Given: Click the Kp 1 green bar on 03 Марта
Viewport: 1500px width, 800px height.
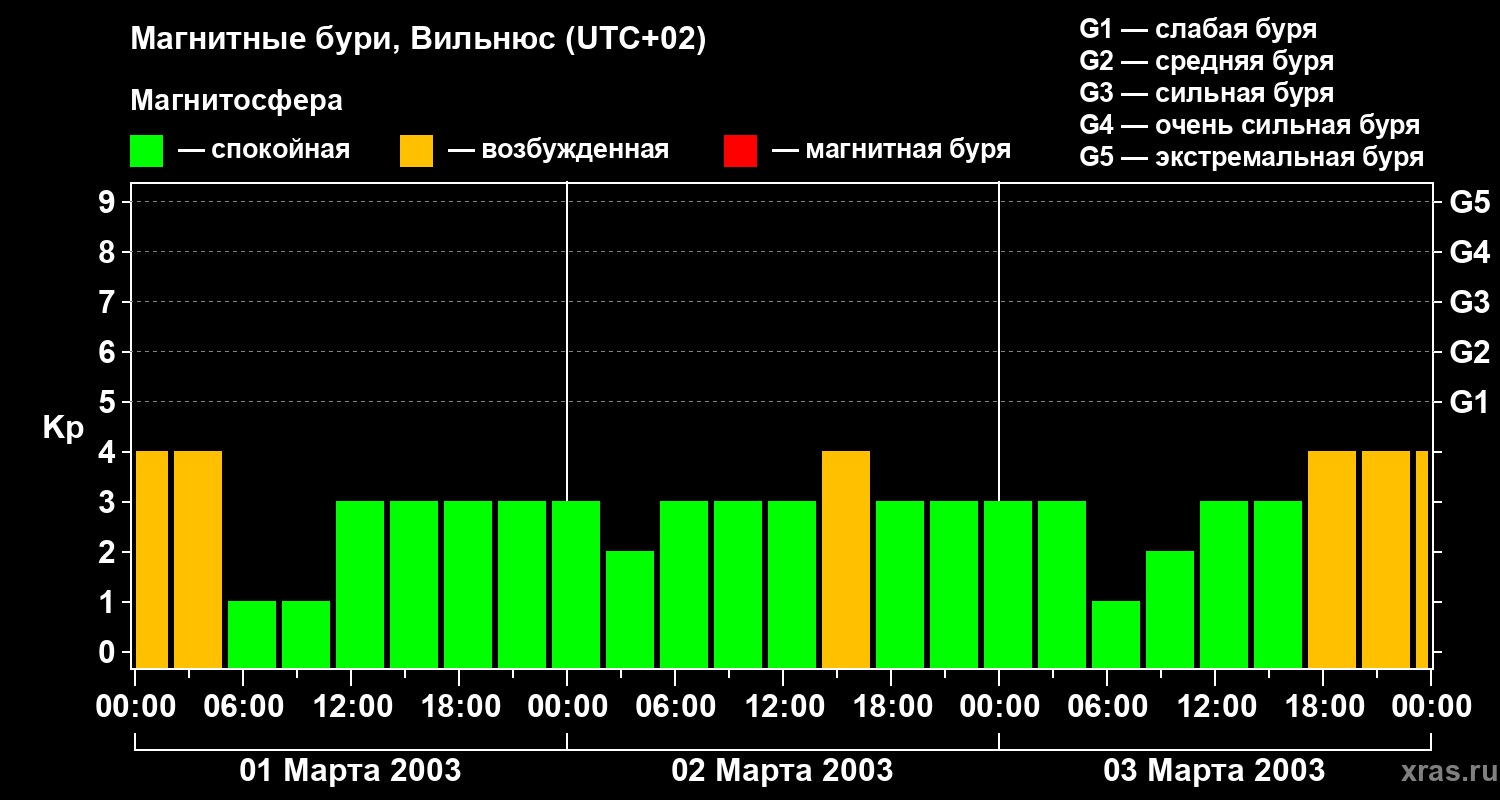Looking at the screenshot, I should coord(1116,635).
